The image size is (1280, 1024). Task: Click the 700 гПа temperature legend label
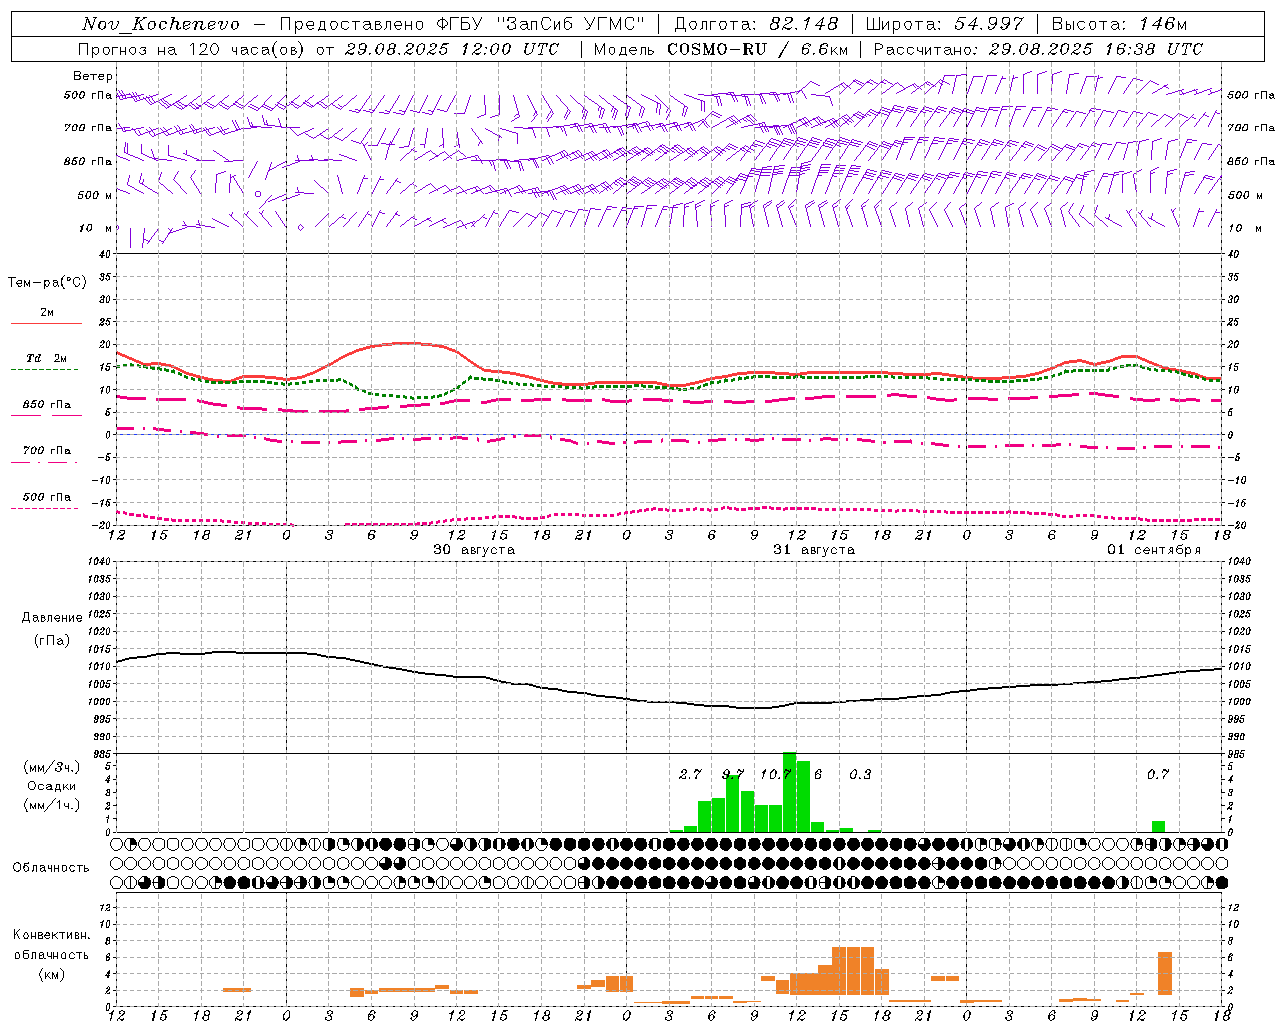(x=47, y=451)
